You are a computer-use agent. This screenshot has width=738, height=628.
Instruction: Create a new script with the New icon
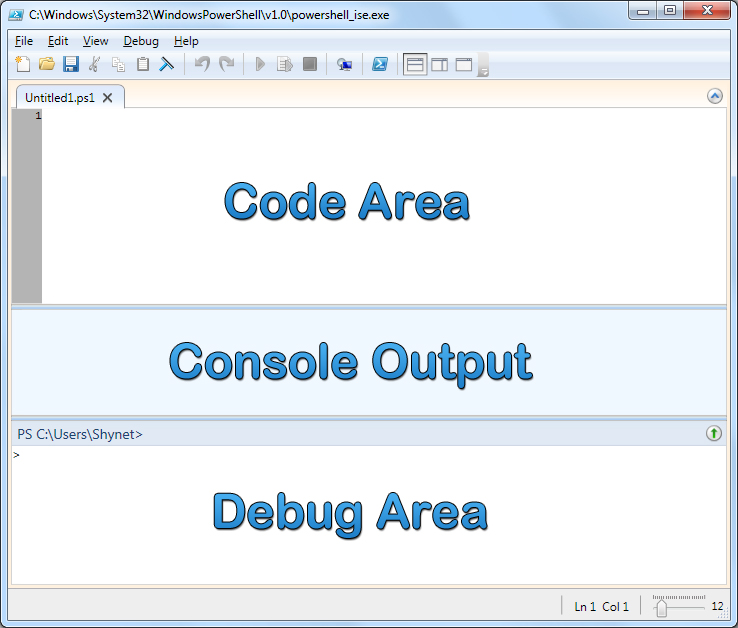(x=23, y=65)
